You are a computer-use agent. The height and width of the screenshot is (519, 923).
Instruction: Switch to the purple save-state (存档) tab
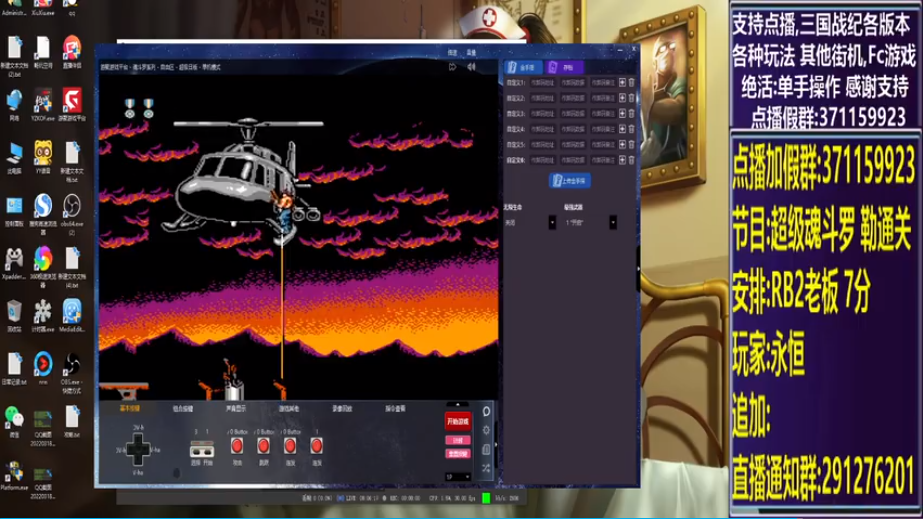564,68
